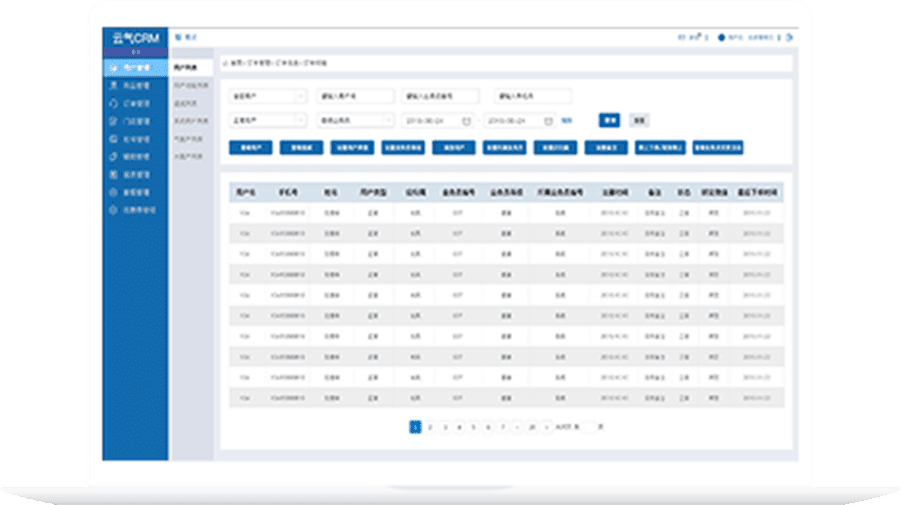Click the 注册时间 column header
This screenshot has width=901, height=505.
click(x=615, y=192)
